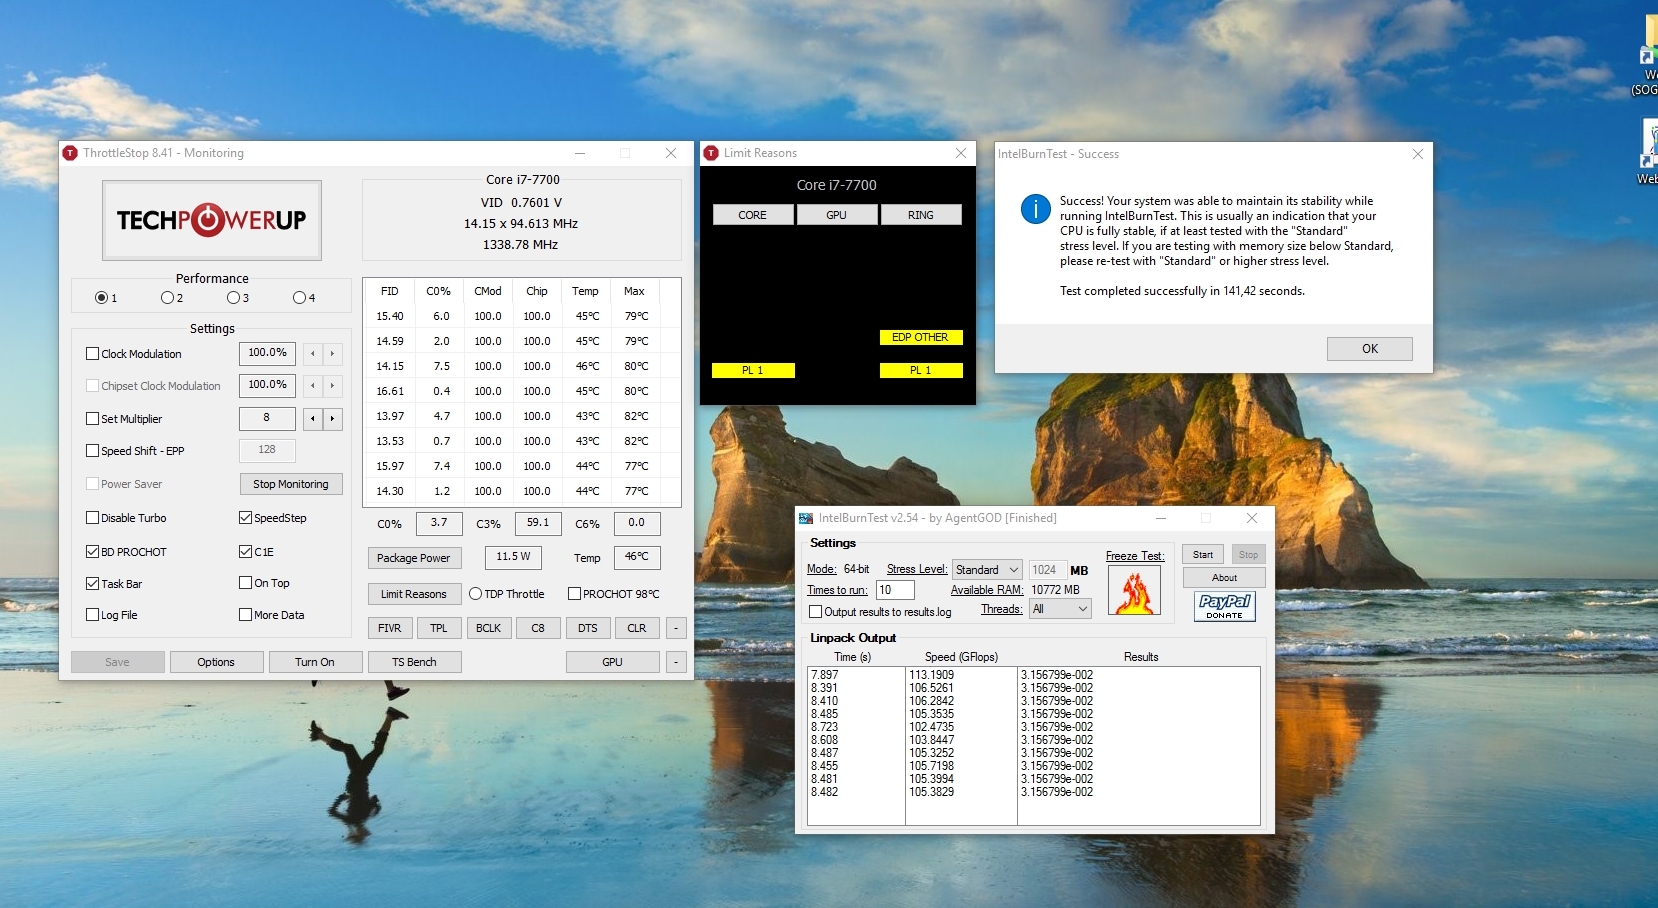Click the Clock Modulation 100.0% value field

[267, 353]
